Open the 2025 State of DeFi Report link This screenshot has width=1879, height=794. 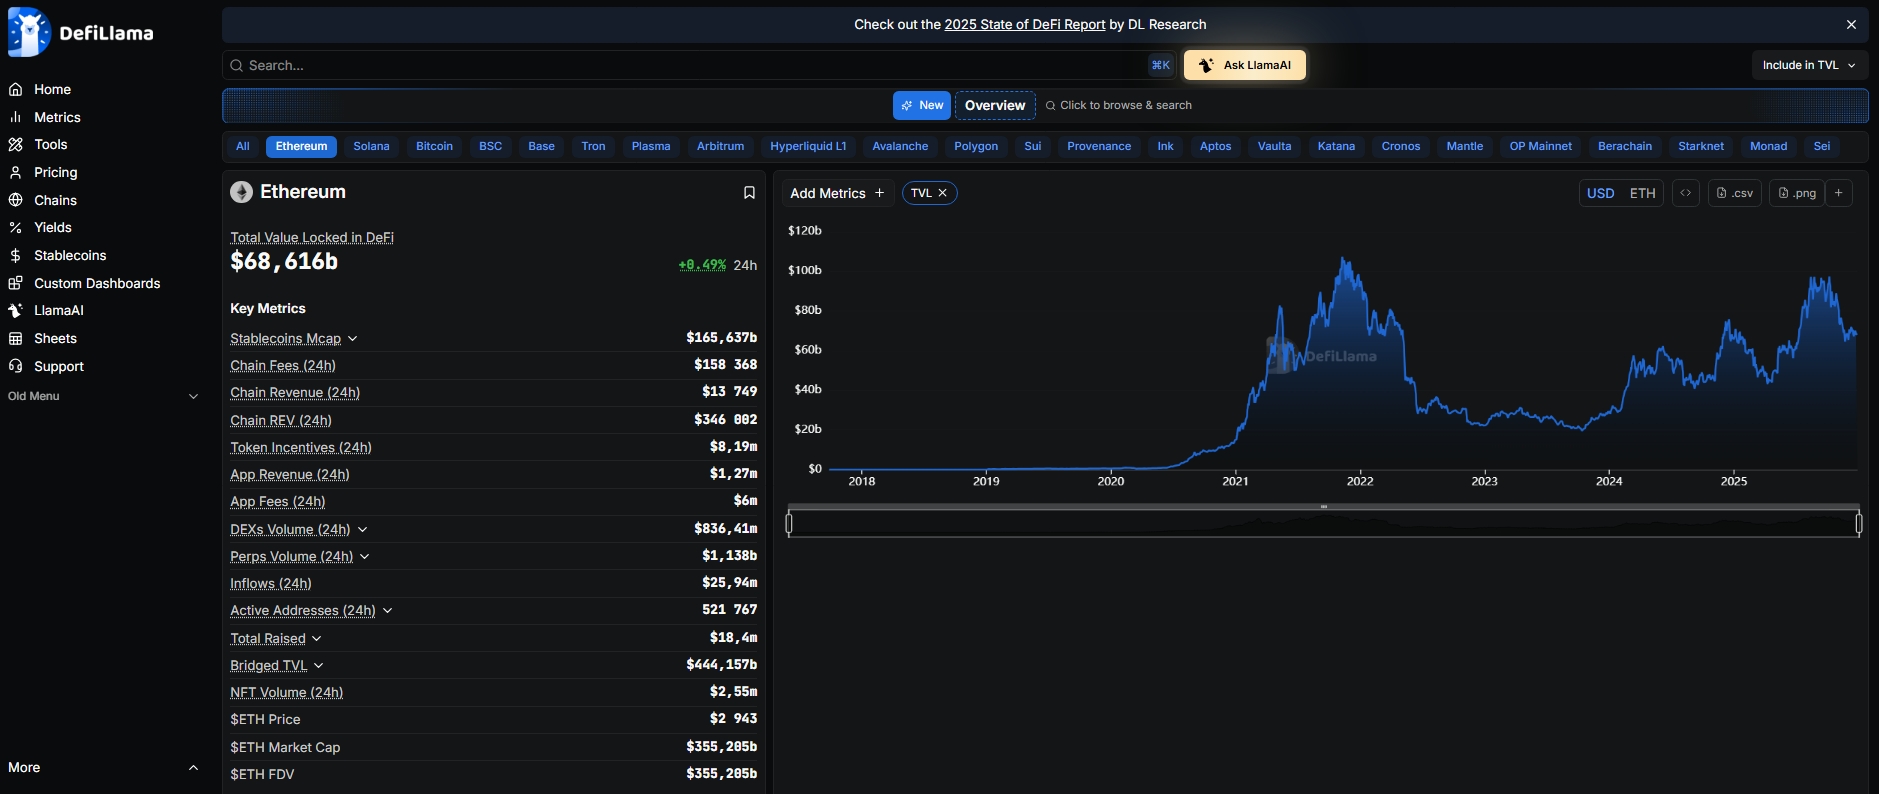tap(1025, 24)
